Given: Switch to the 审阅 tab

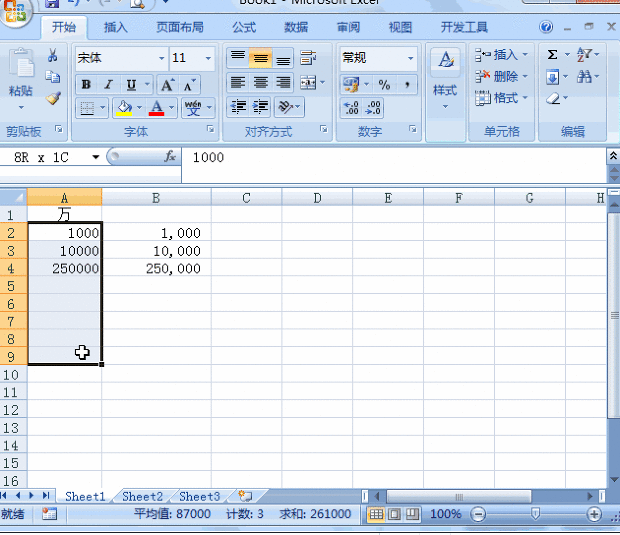Looking at the screenshot, I should 348,27.
